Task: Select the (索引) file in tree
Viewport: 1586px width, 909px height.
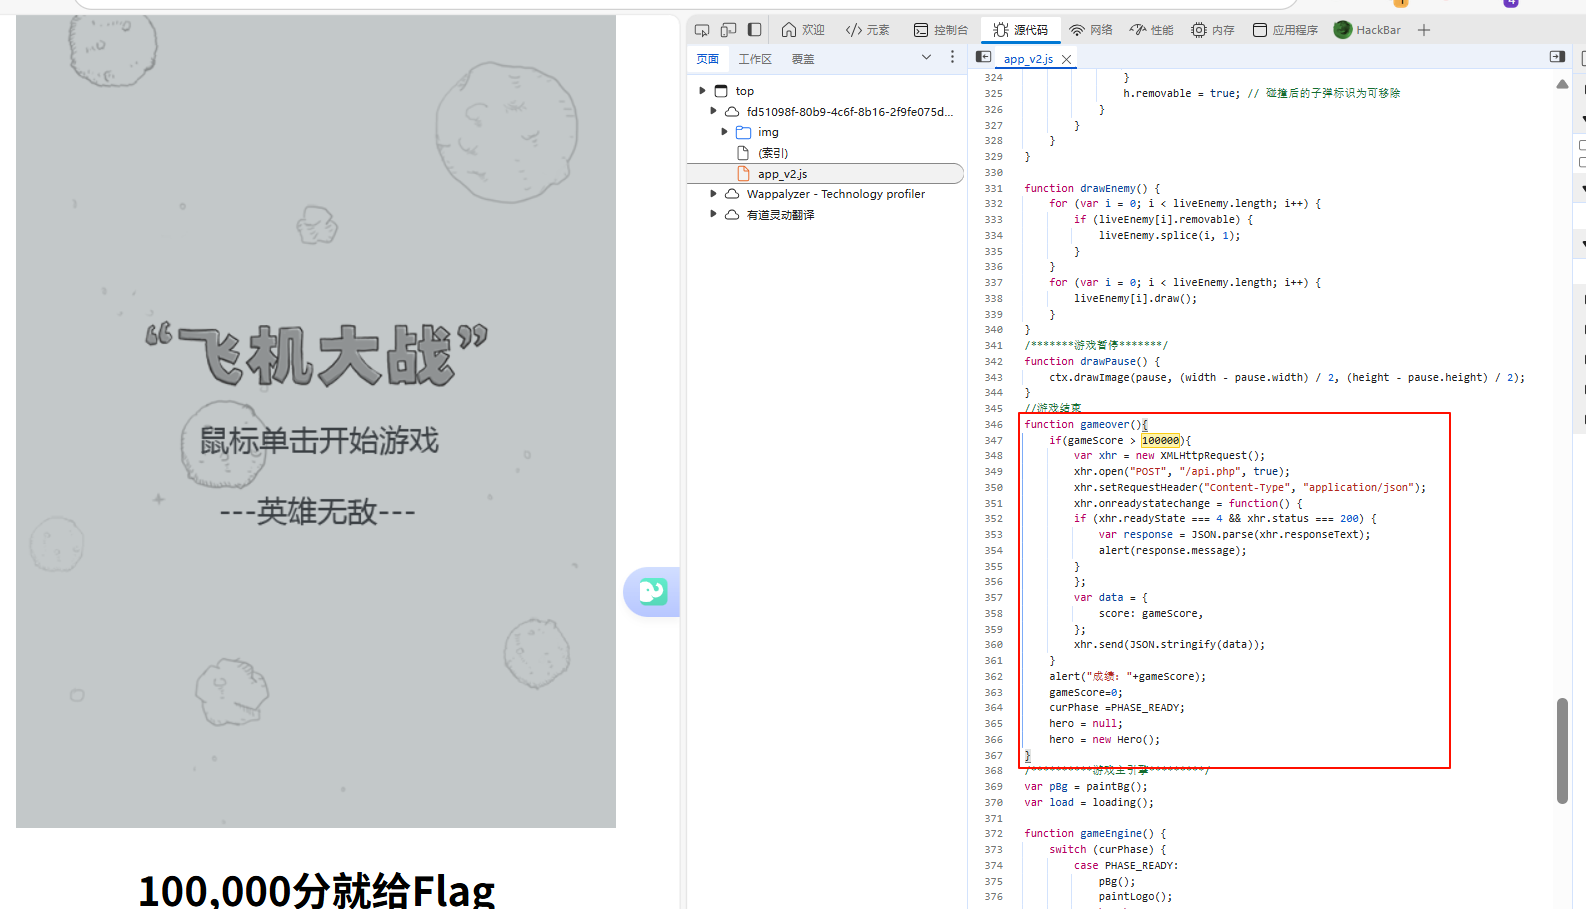Action: click(x=773, y=153)
